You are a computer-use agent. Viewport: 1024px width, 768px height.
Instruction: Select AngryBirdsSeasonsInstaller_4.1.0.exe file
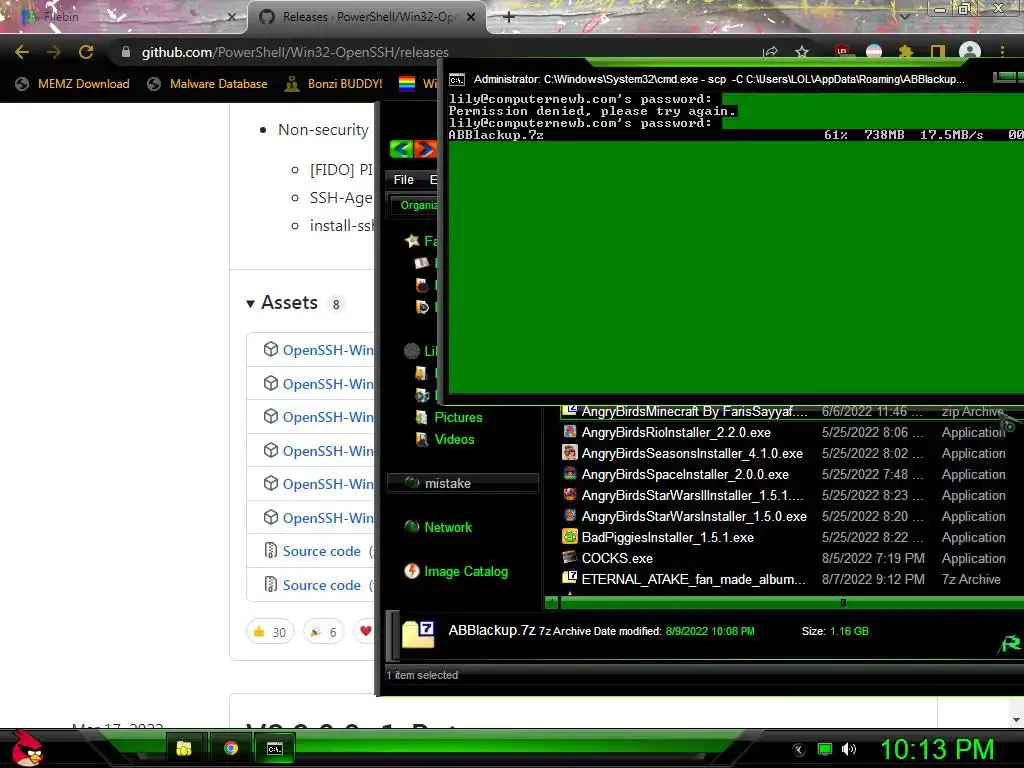[692, 453]
